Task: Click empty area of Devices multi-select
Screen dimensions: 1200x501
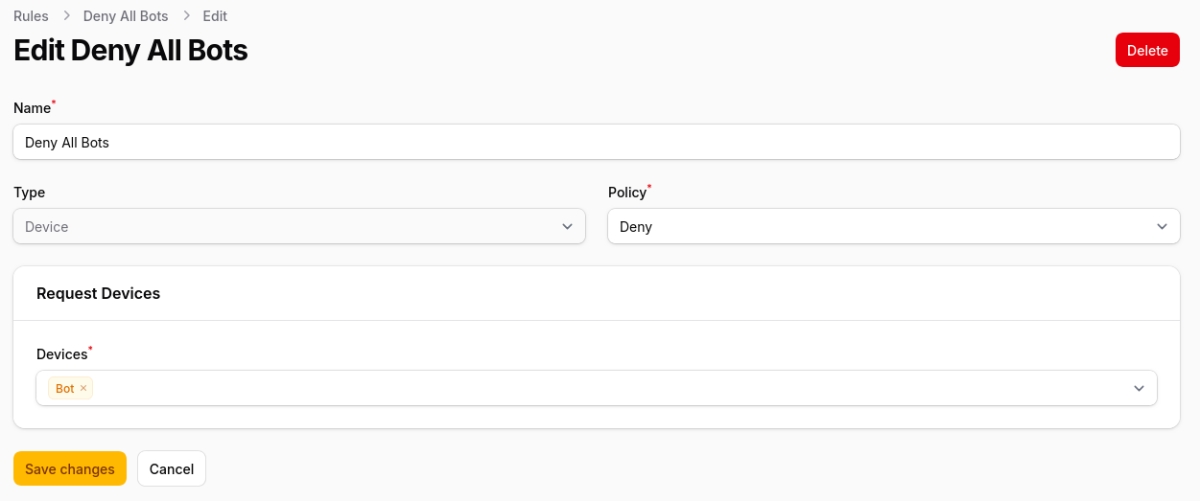Action: (x=600, y=388)
